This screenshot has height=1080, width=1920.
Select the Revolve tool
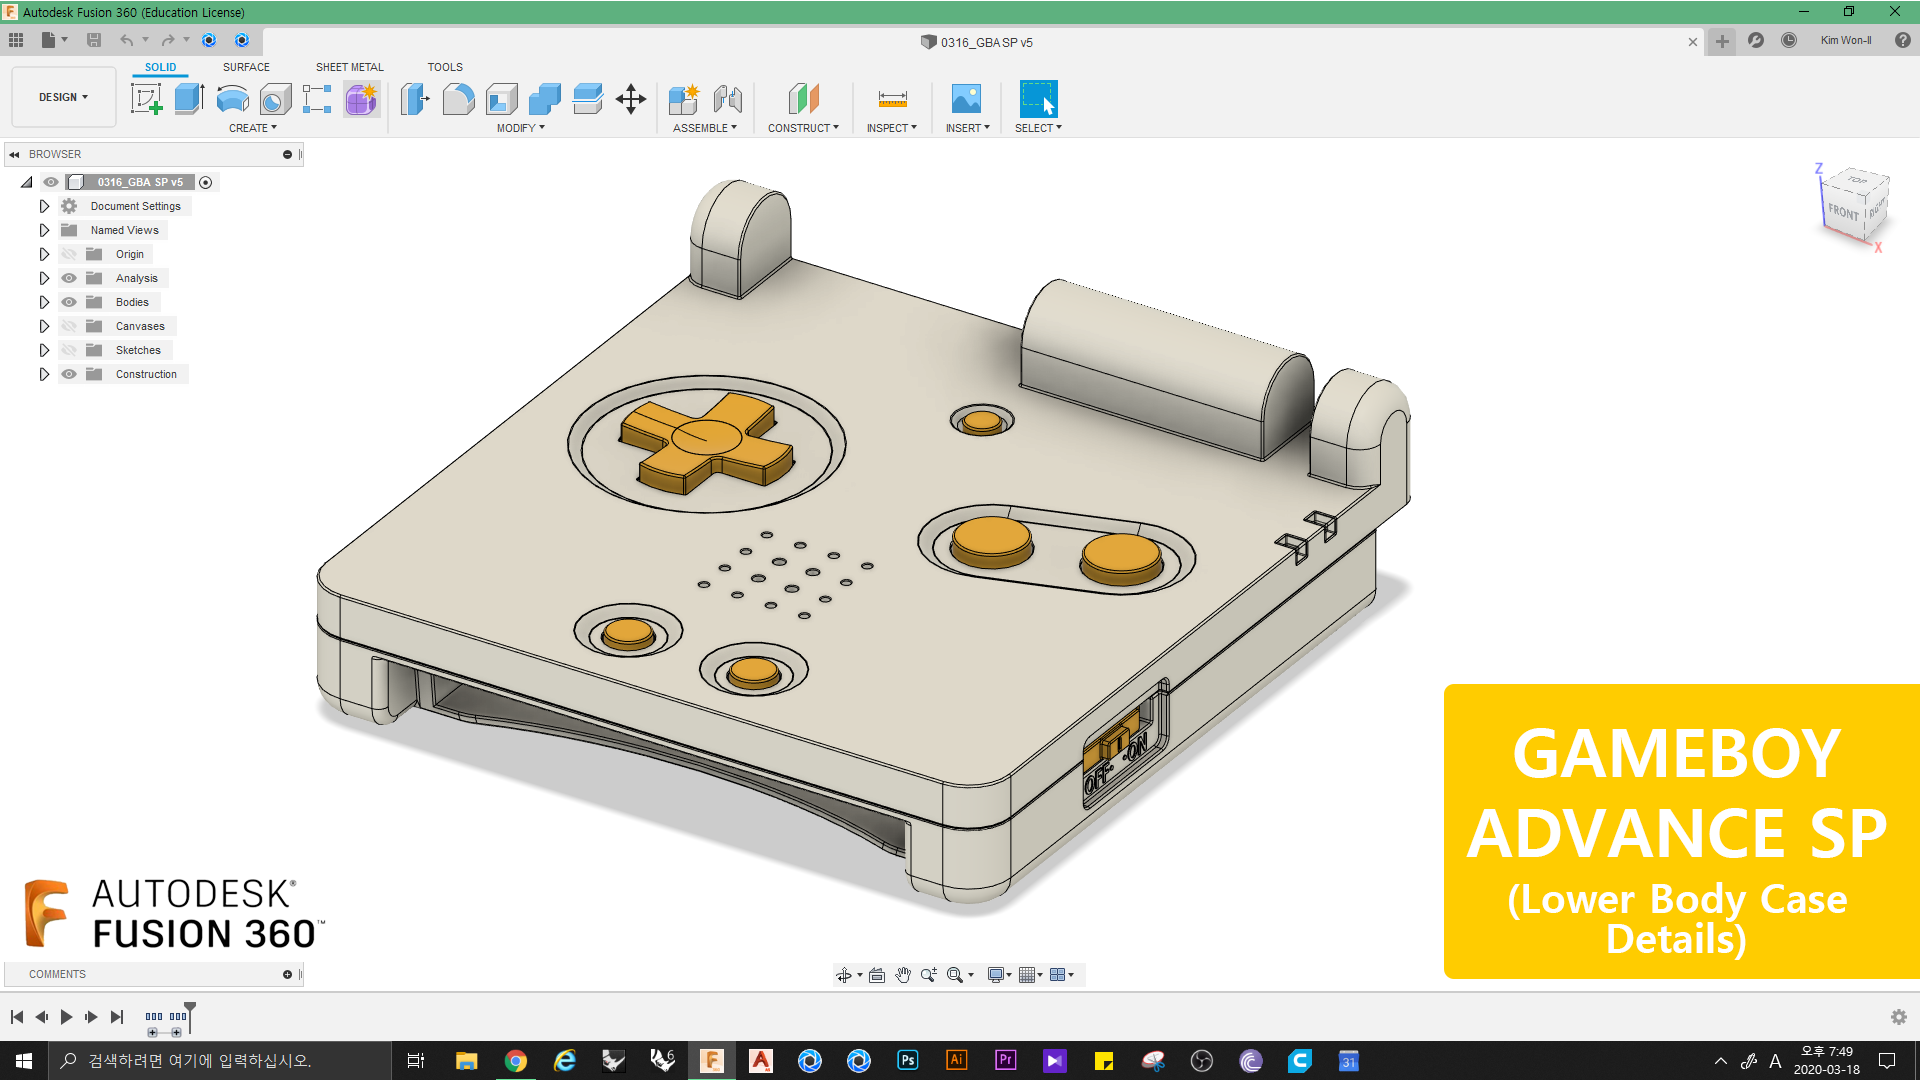click(x=233, y=99)
